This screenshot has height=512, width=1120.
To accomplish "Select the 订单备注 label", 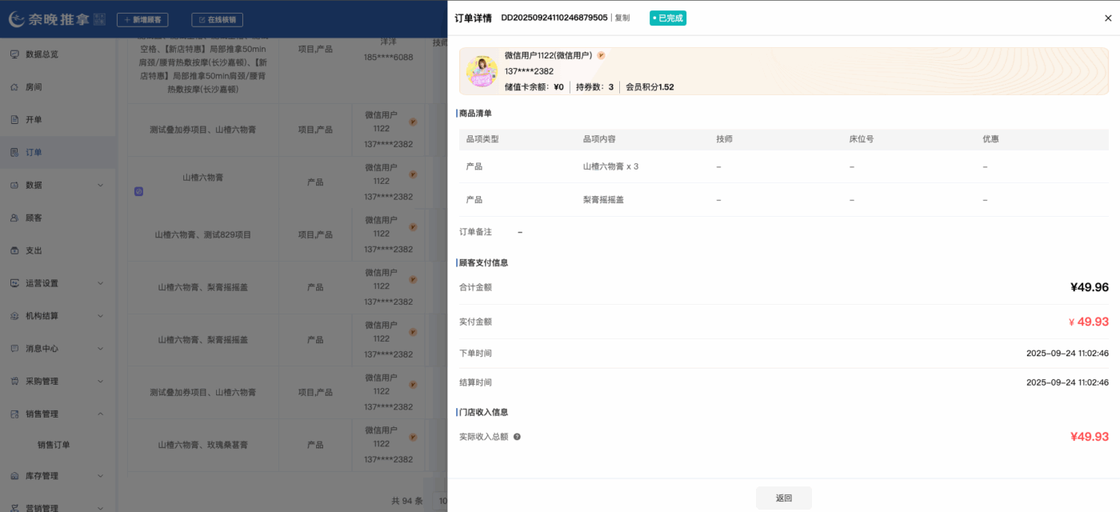I will point(476,232).
